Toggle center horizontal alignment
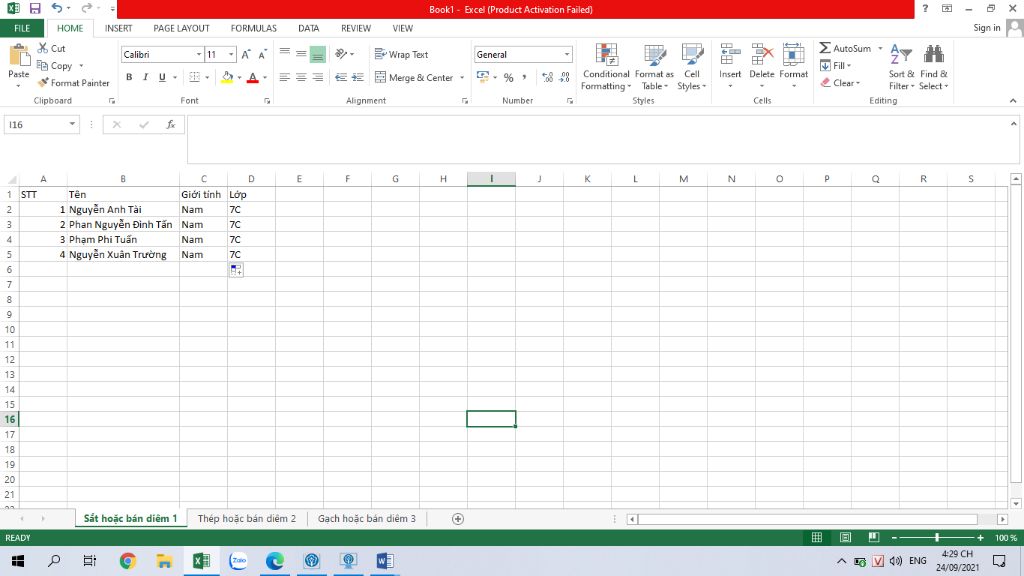Image resolution: width=1024 pixels, height=576 pixels. 301,78
